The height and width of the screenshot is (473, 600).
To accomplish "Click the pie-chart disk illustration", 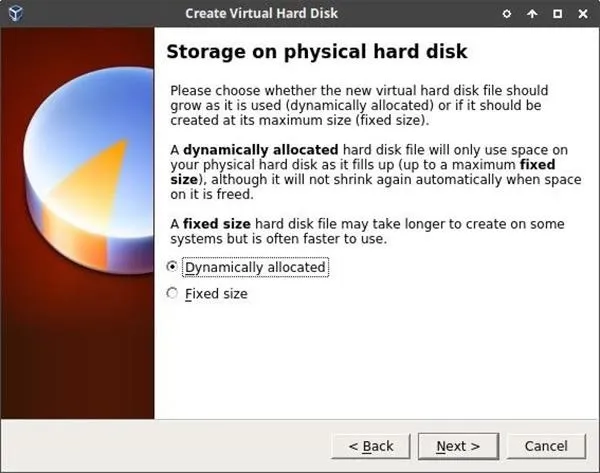I will click(x=89, y=170).
